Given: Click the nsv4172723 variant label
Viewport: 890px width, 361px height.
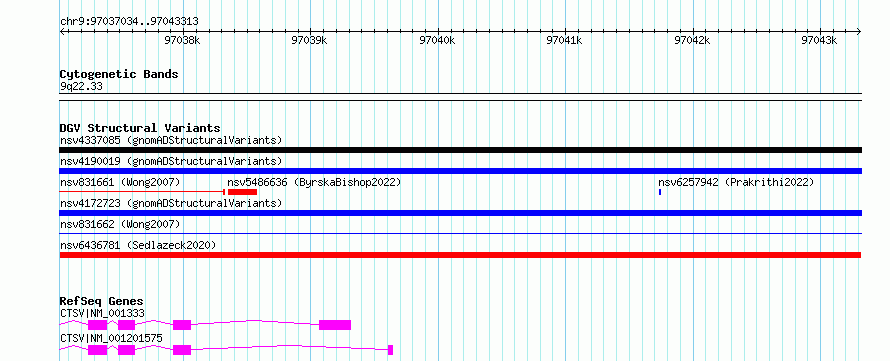Looking at the screenshot, I should pos(171,203).
